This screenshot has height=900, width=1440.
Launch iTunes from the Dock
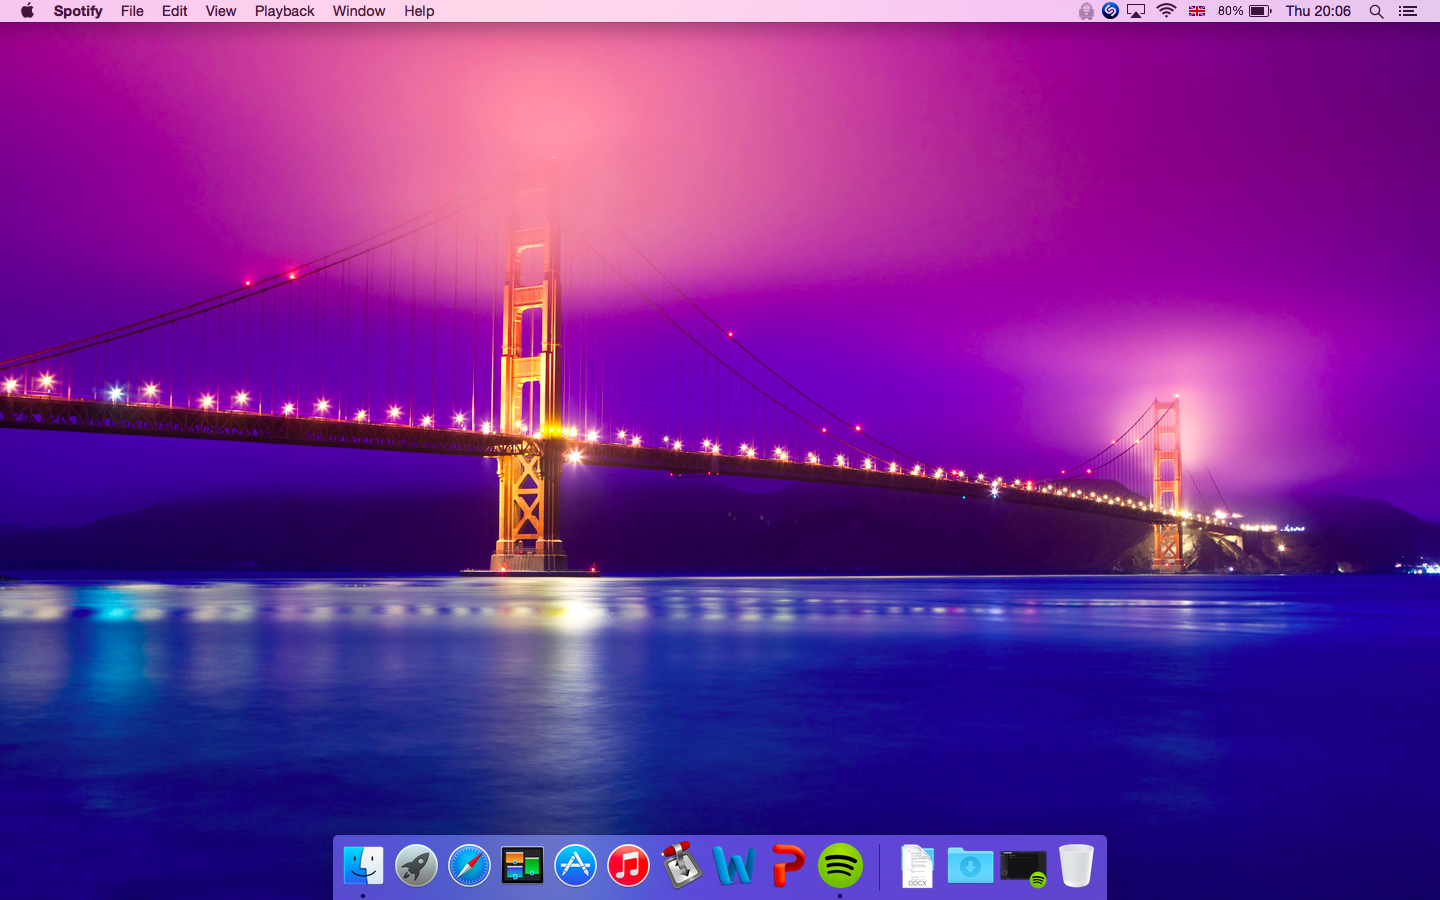(628, 865)
